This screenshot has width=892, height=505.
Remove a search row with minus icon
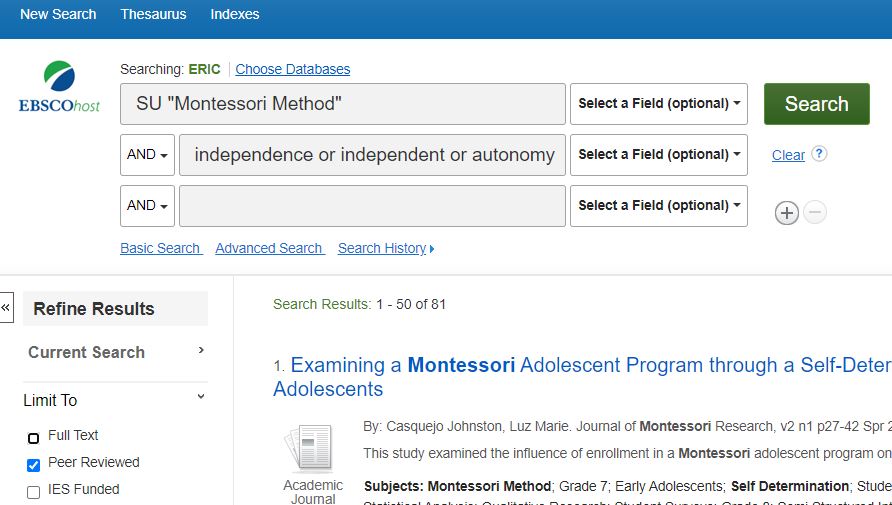point(815,212)
